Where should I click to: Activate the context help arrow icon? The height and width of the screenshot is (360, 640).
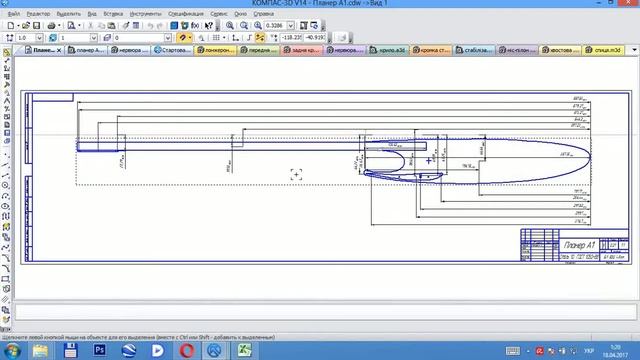click(209, 25)
